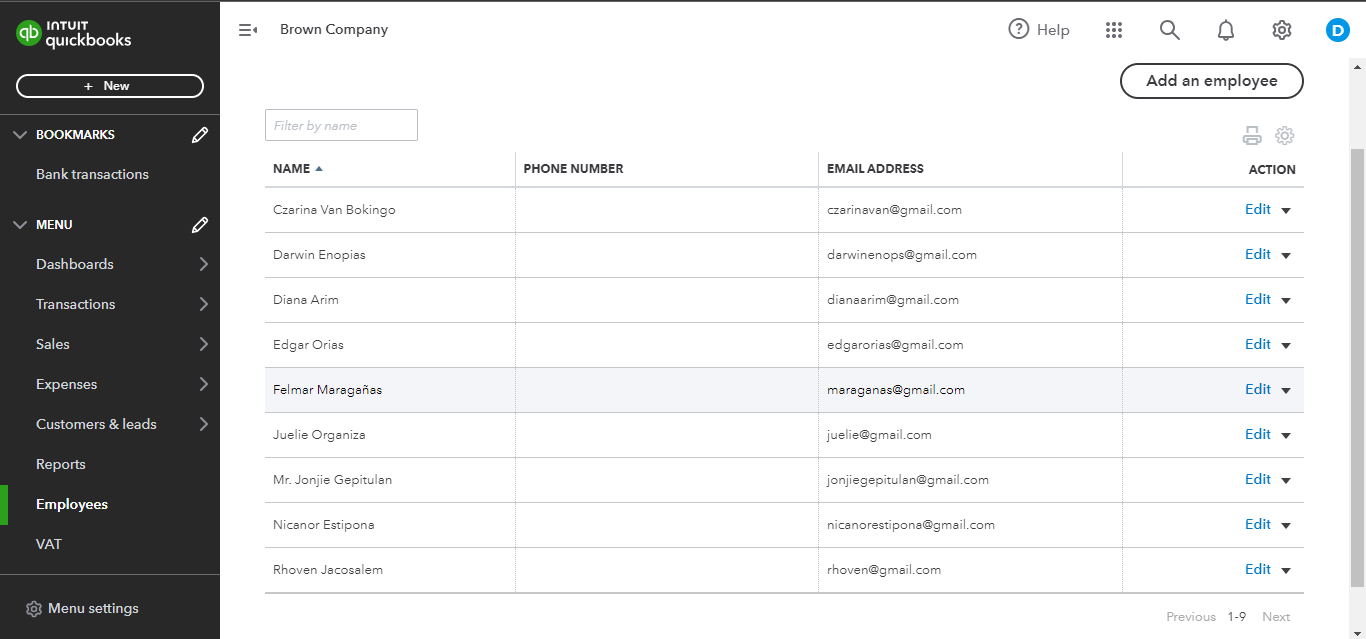Screen dimensions: 1366x639
Task: Go to Reports in the sidebar
Action: [61, 464]
